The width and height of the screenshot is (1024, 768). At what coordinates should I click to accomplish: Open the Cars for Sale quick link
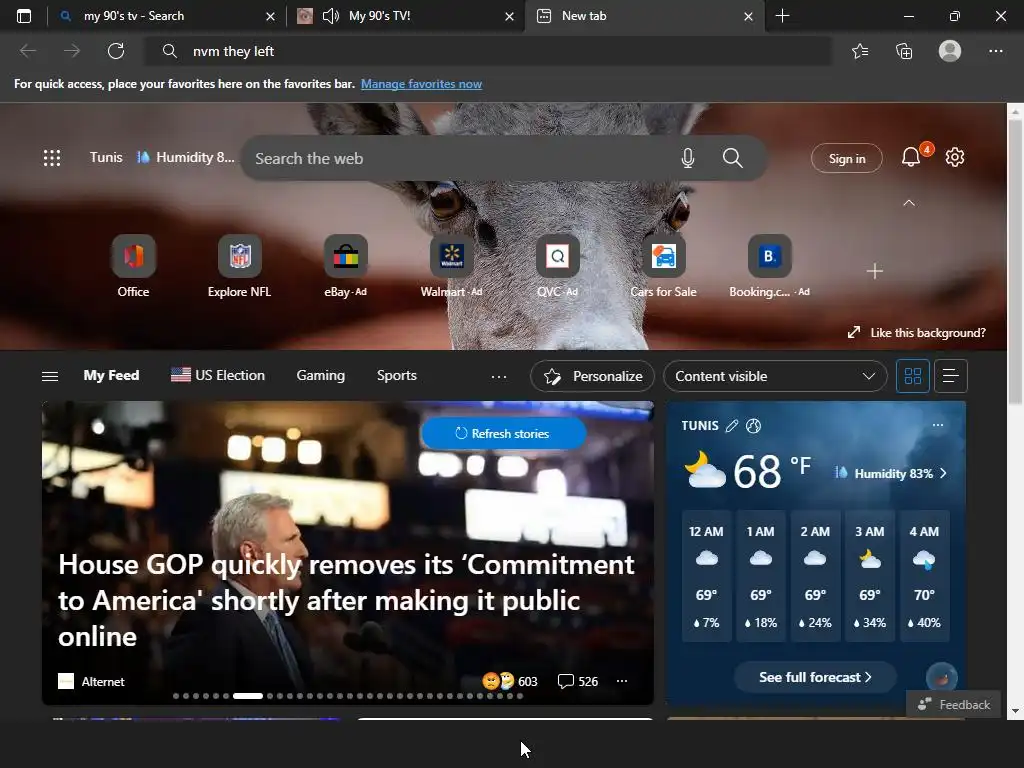(664, 266)
